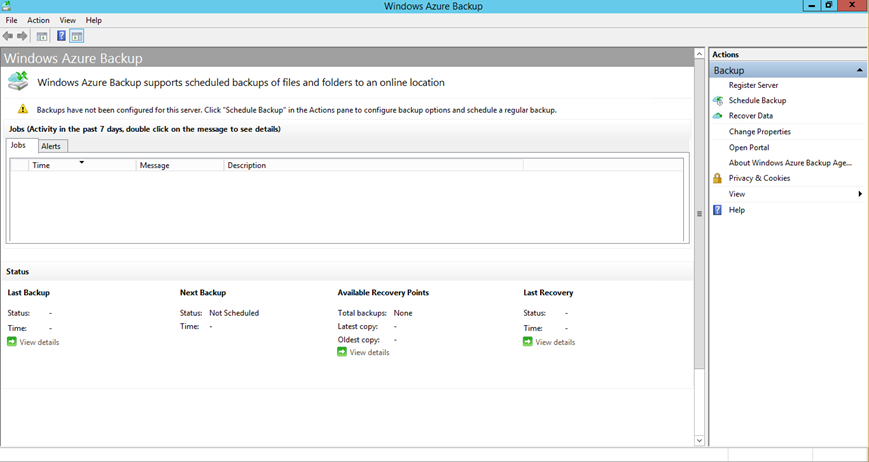Select the main pane scroll up arrow

pyautogui.click(x=699, y=54)
